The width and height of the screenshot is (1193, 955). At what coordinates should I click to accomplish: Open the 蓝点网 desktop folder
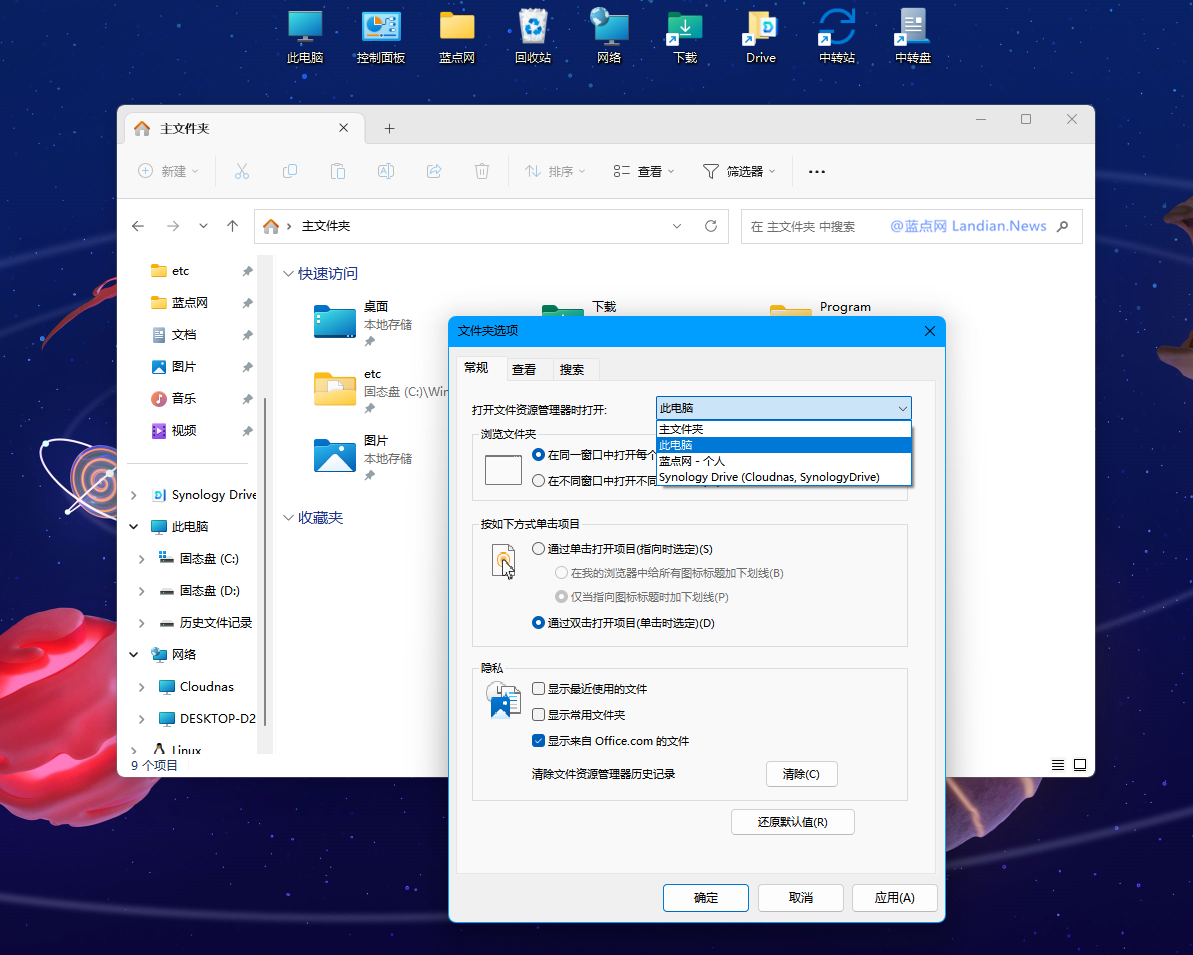(457, 36)
